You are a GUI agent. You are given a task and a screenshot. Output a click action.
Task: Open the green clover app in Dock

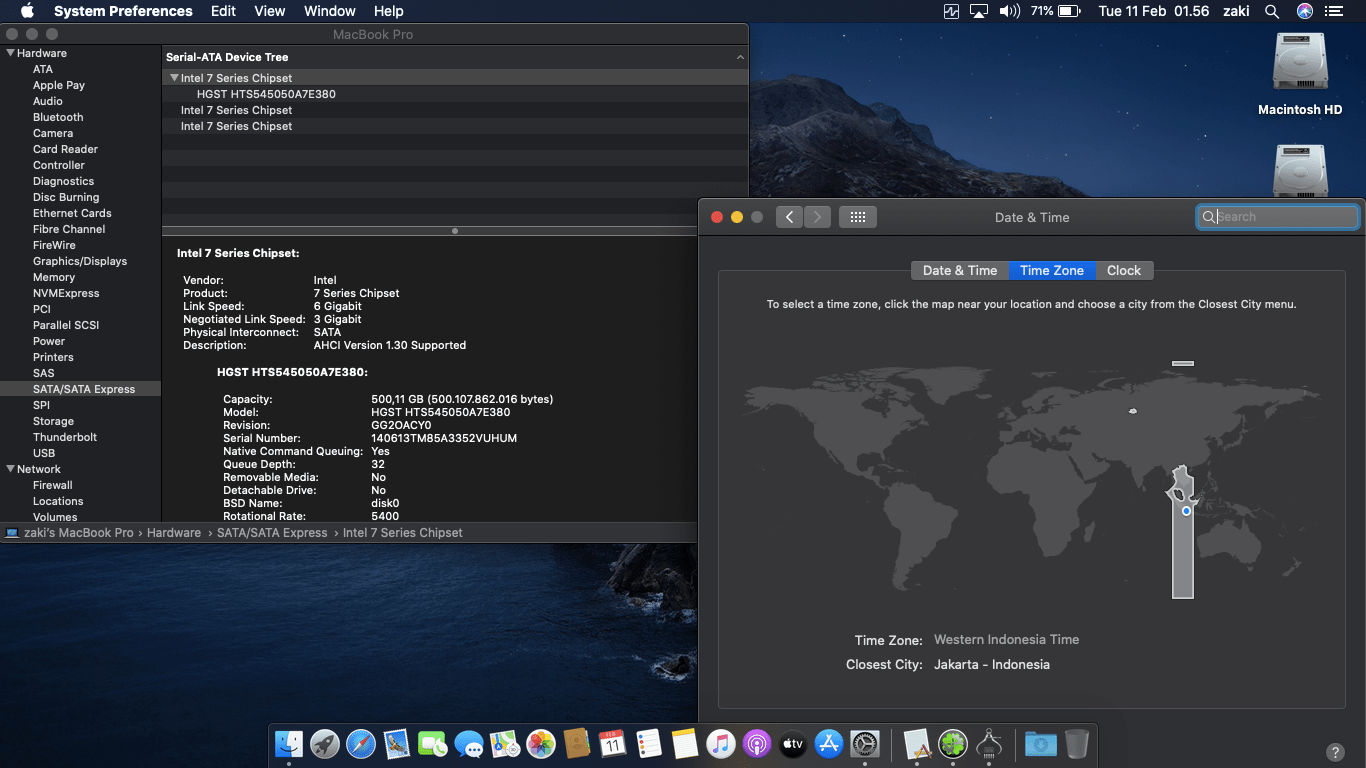(x=953, y=743)
